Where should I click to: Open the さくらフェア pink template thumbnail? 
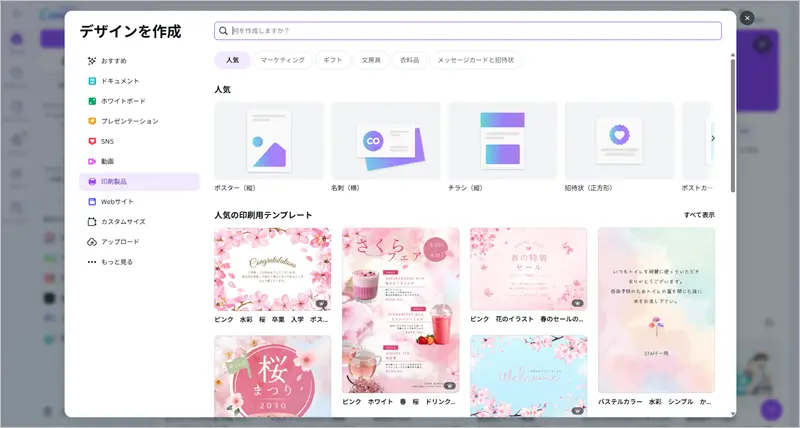[x=400, y=310]
